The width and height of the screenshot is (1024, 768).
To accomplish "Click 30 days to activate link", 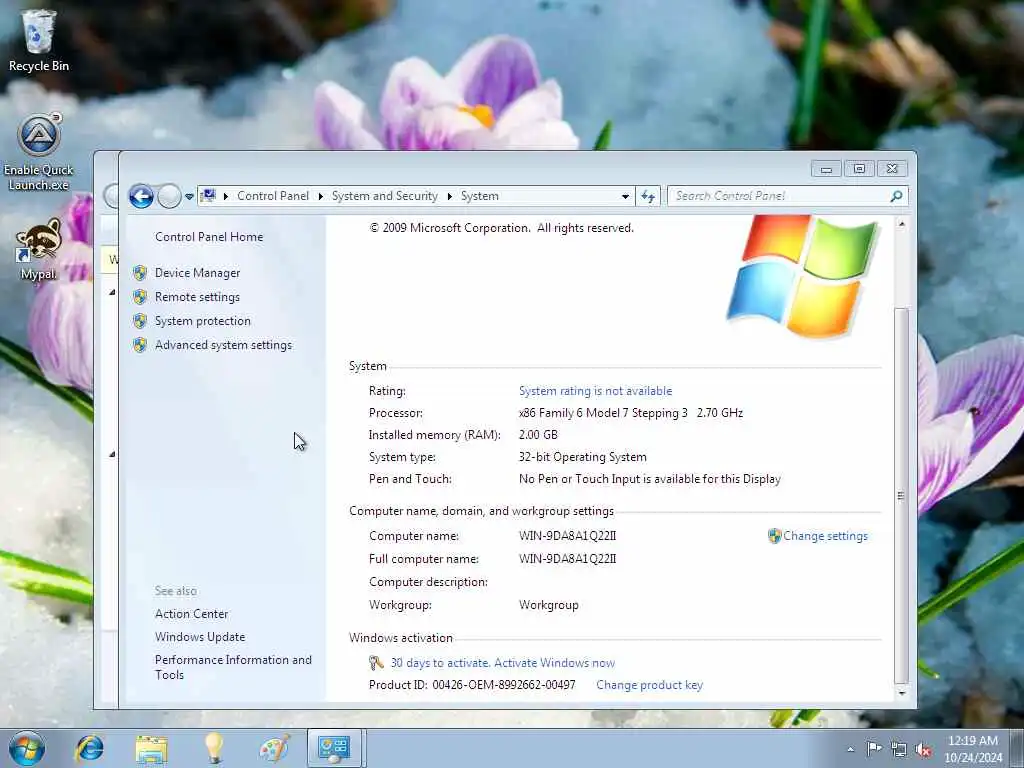I will 502,663.
